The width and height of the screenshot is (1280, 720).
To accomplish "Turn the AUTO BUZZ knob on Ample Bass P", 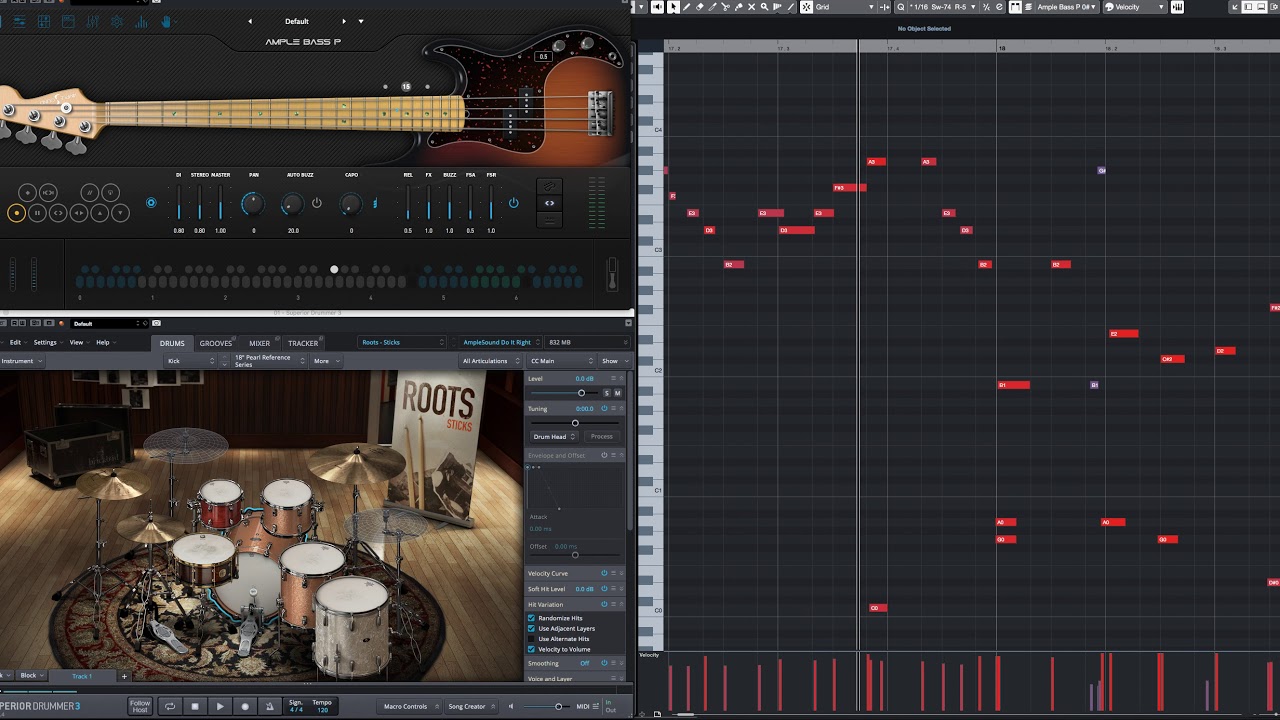I will (x=291, y=204).
